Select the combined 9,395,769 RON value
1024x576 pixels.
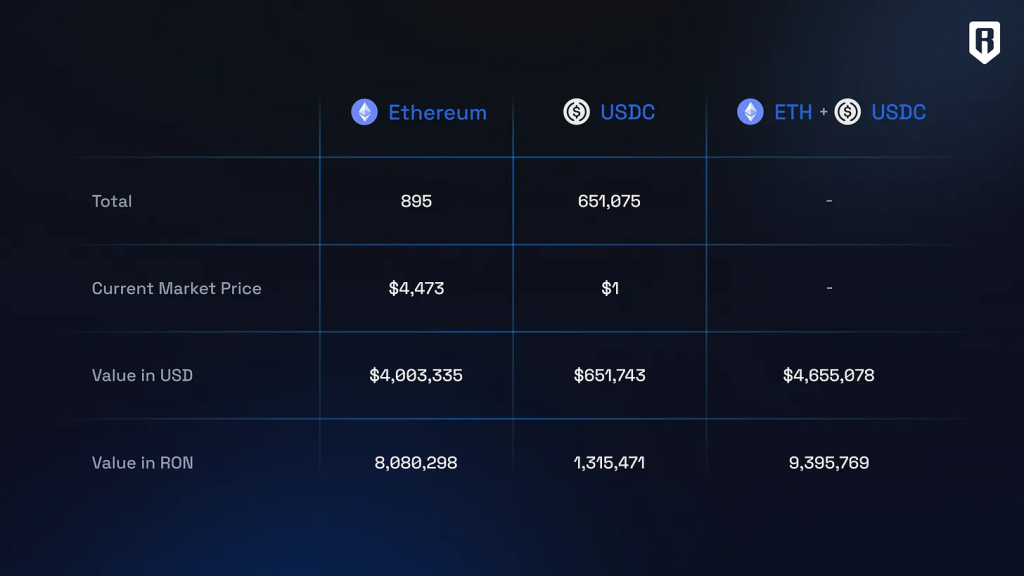point(829,462)
